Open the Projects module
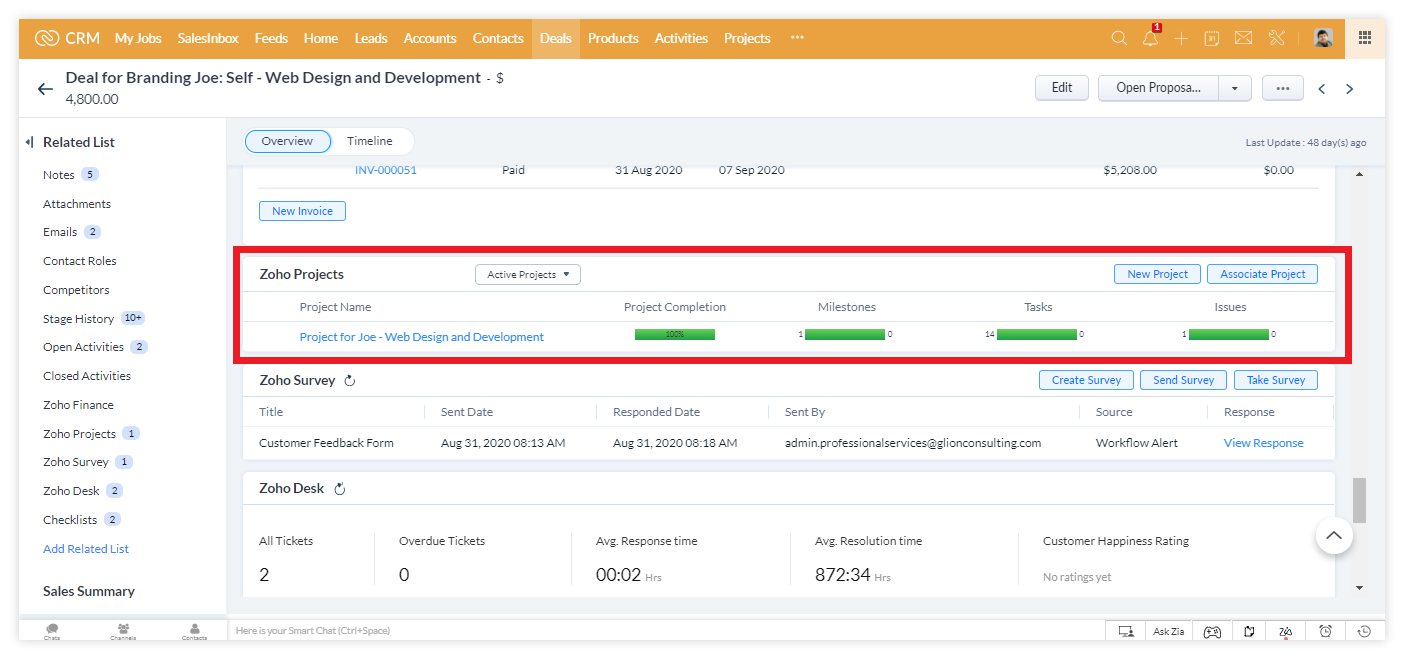Screen dimensions: 1404x659 click(747, 38)
